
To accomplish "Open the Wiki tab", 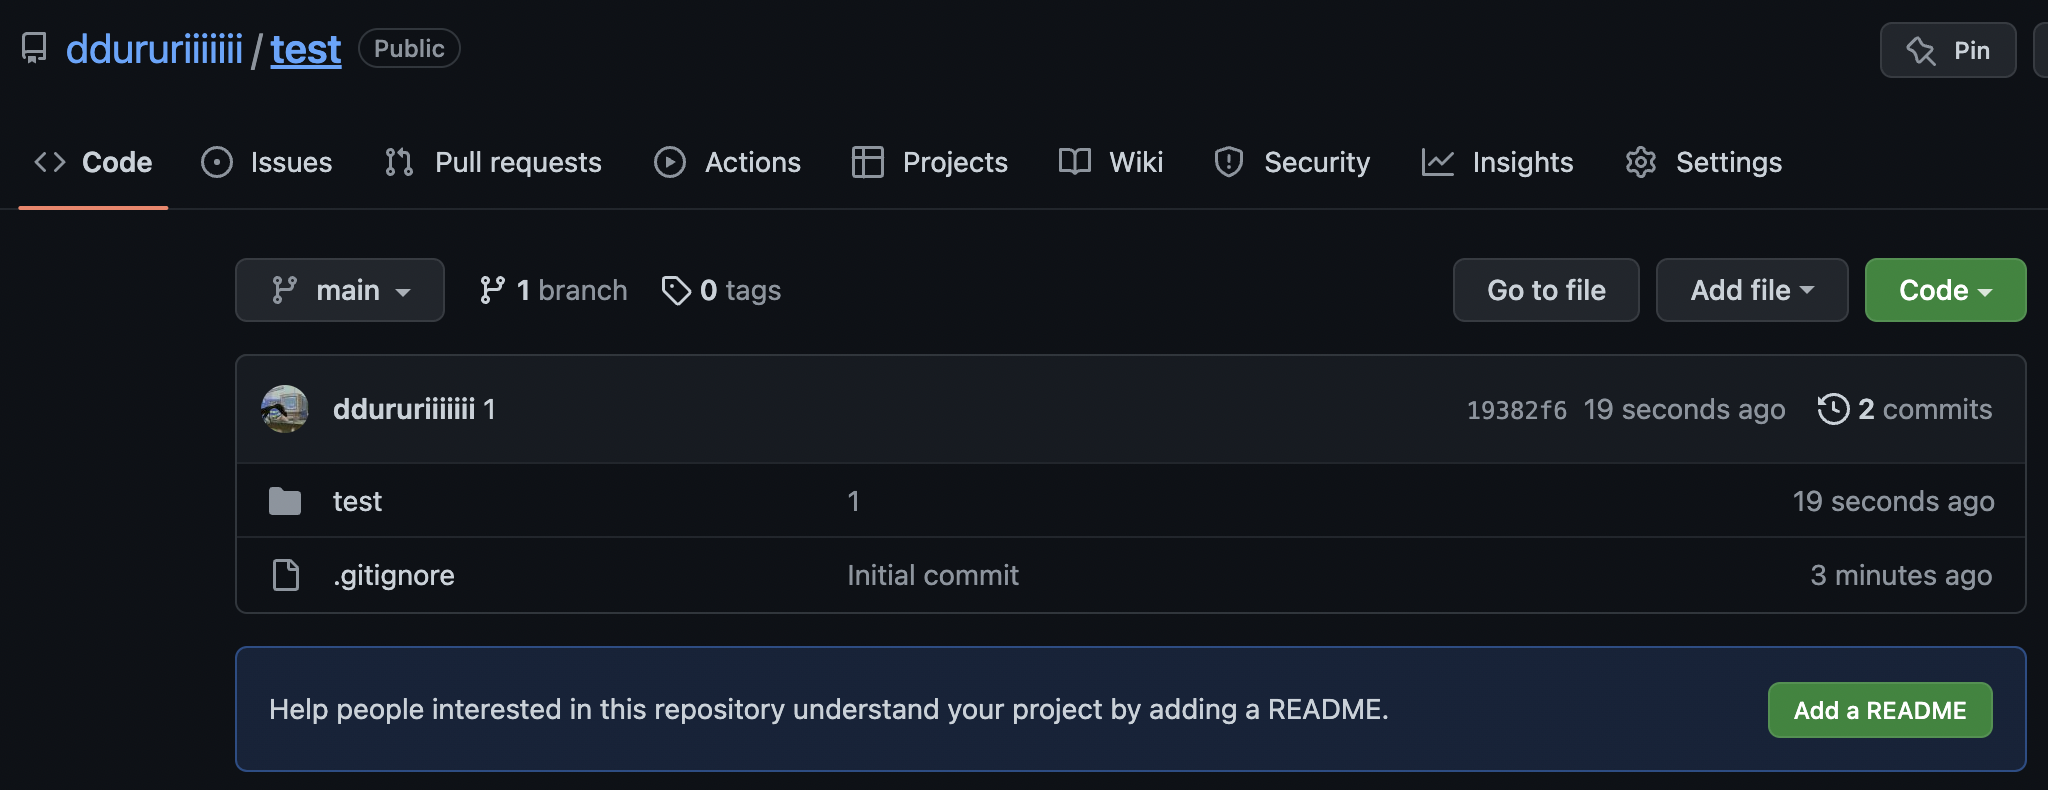I will 1111,162.
